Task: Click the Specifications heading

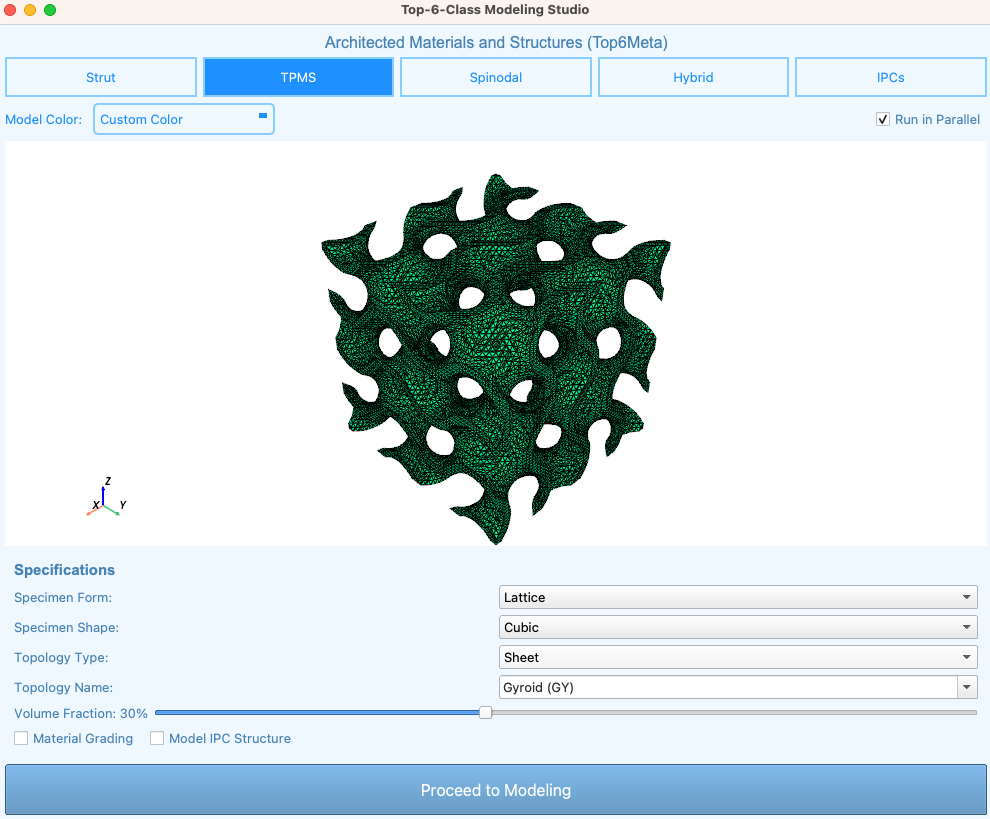Action: [x=64, y=570]
